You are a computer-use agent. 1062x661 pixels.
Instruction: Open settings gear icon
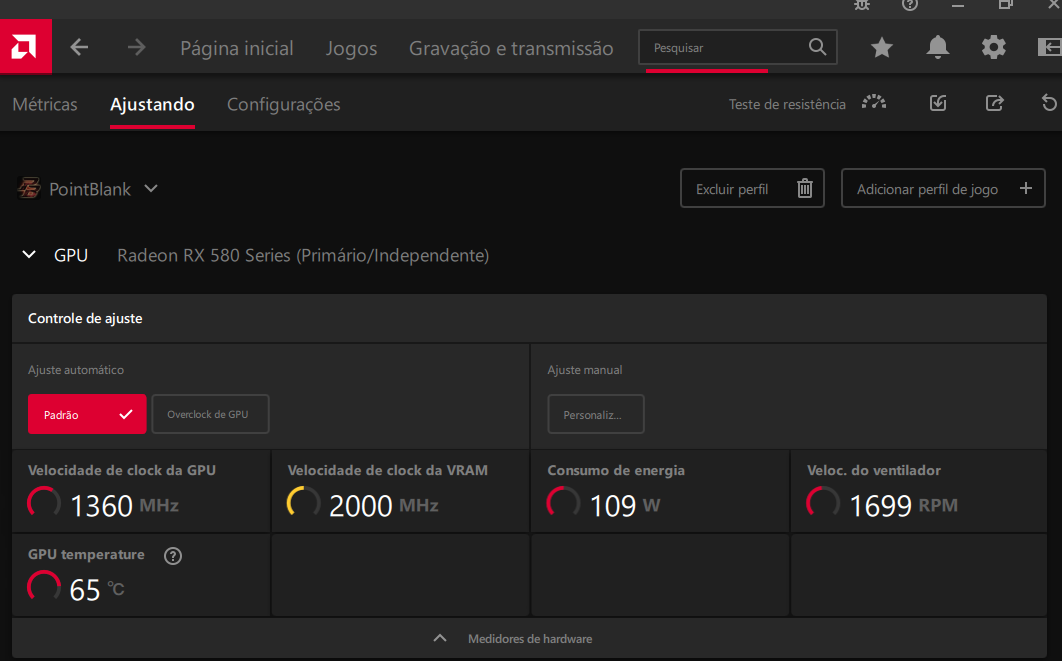tap(994, 47)
